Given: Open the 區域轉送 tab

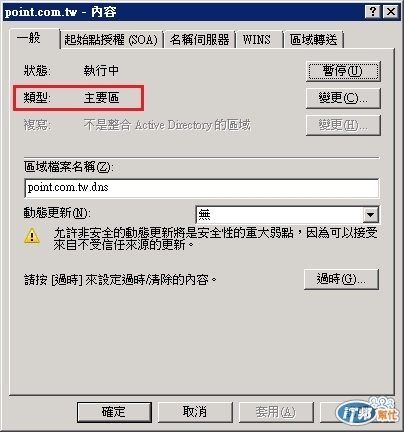Looking at the screenshot, I should click(313, 40).
